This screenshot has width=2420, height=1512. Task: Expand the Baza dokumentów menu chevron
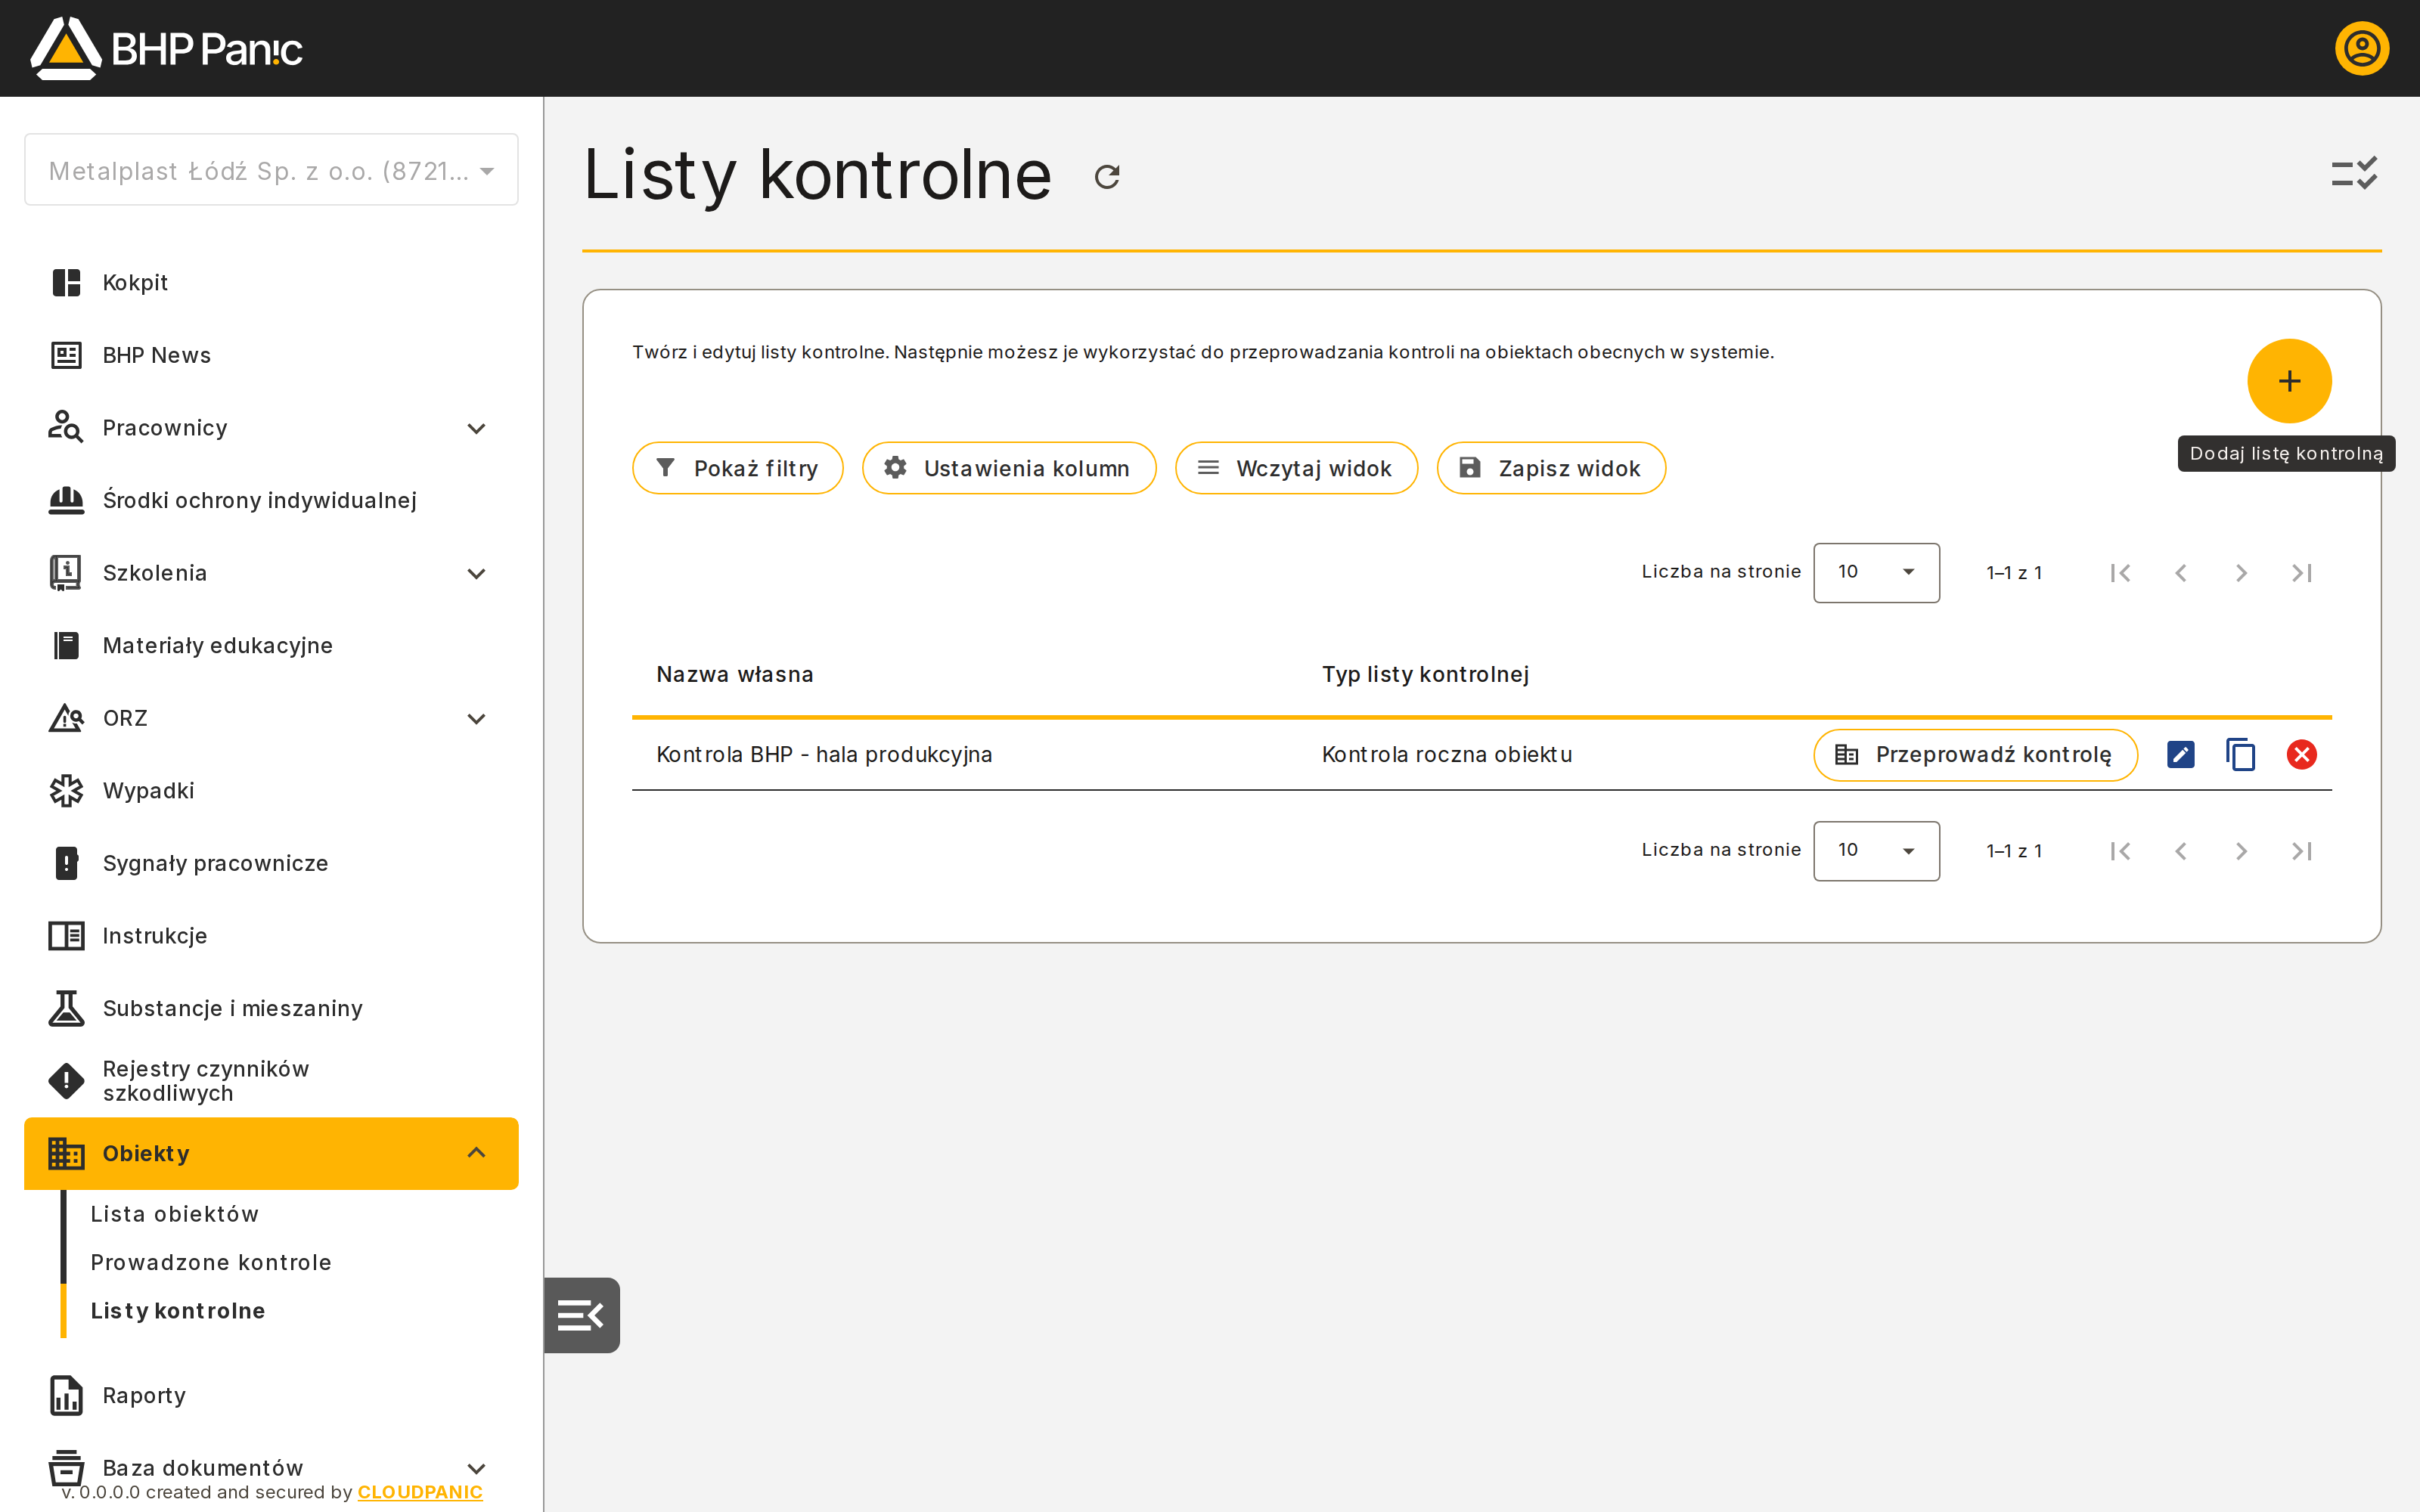477,1468
